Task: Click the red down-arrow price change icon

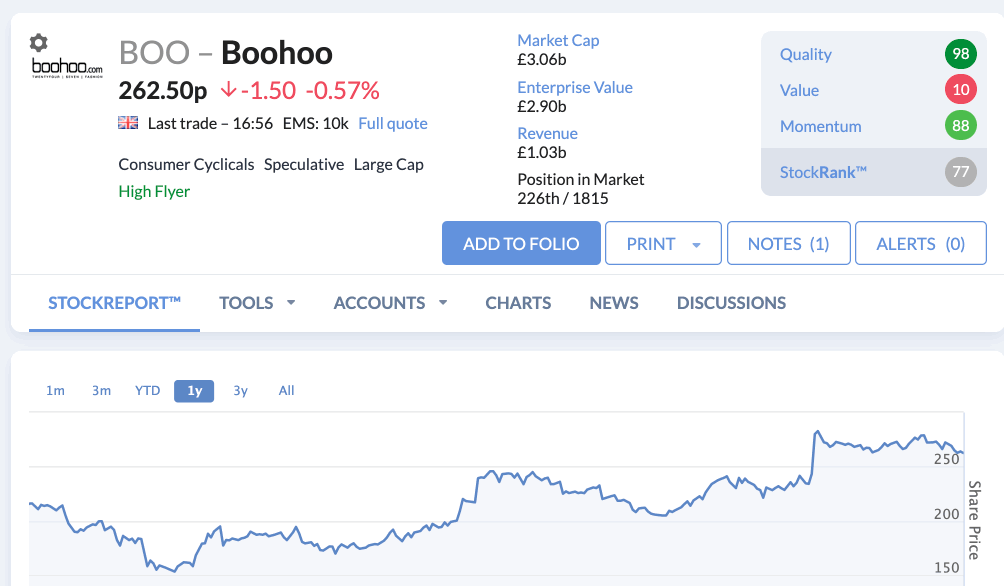Action: click(x=228, y=90)
